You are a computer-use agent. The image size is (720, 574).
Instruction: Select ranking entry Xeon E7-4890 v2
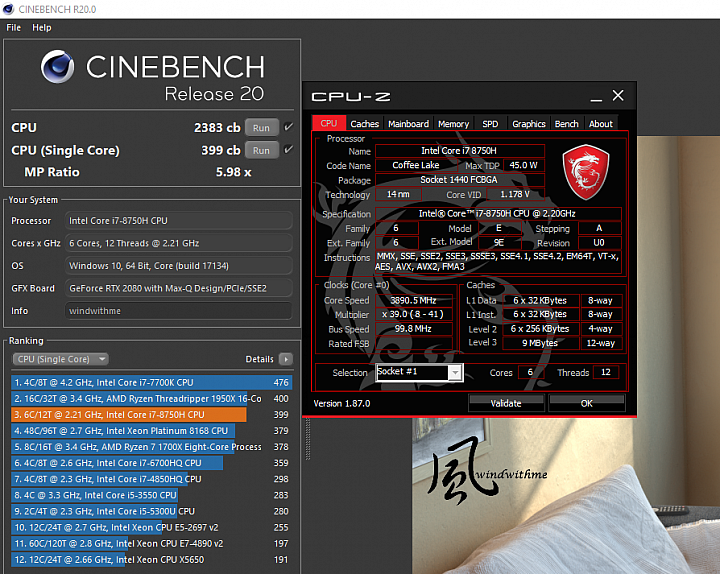[152, 543]
